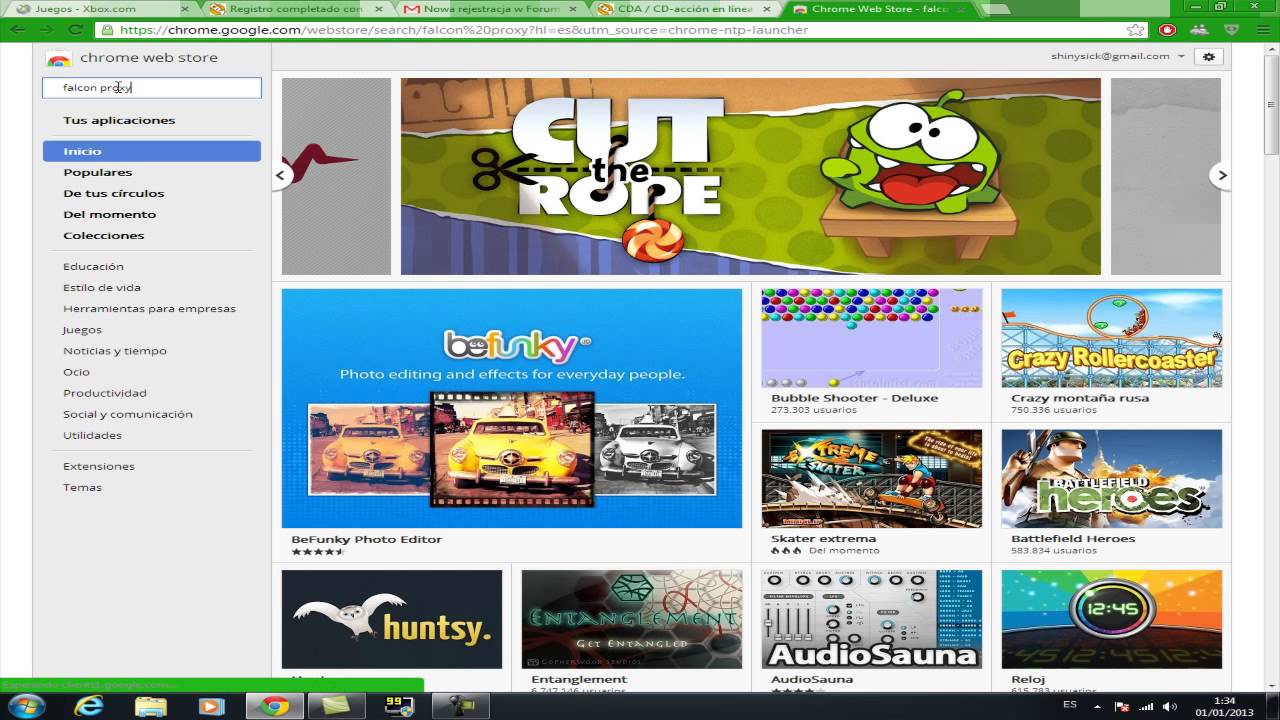Image resolution: width=1280 pixels, height=720 pixels.
Task: Launch Internet Explorer from the taskbar
Action: point(89,706)
